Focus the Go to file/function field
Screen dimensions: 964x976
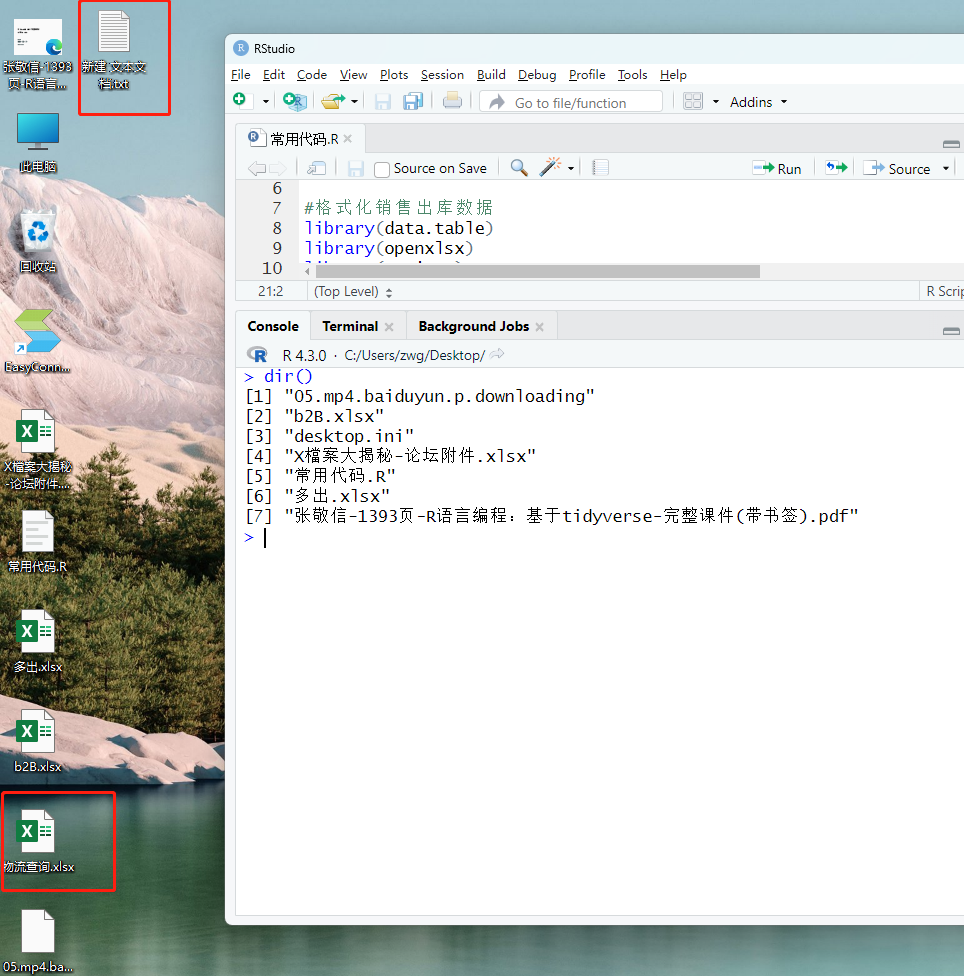click(x=571, y=102)
